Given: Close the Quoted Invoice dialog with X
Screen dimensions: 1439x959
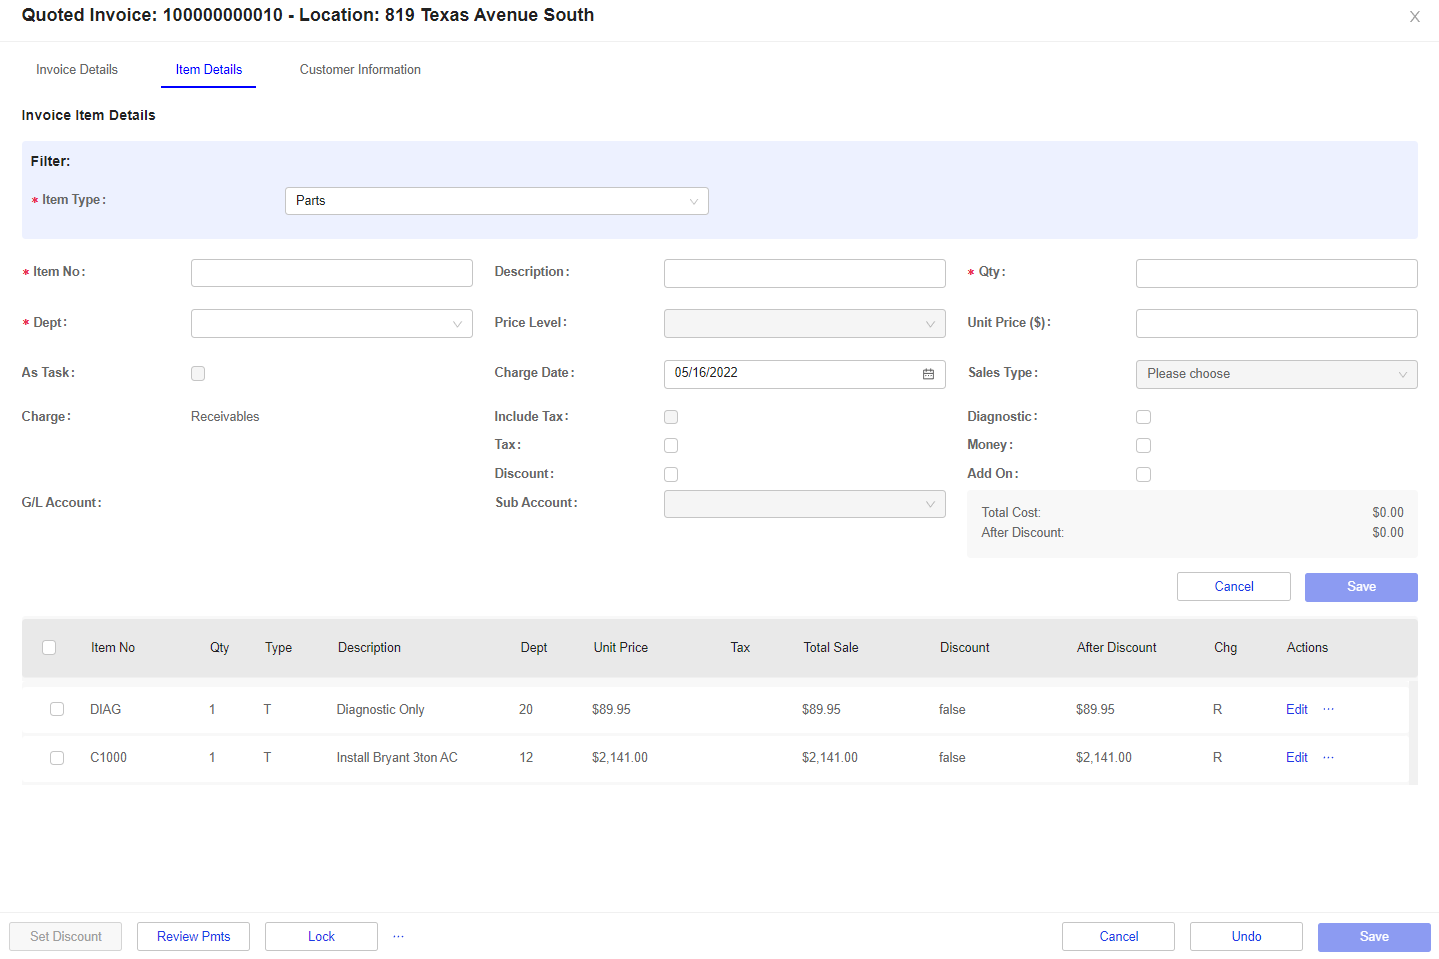Looking at the screenshot, I should click(x=1414, y=17).
